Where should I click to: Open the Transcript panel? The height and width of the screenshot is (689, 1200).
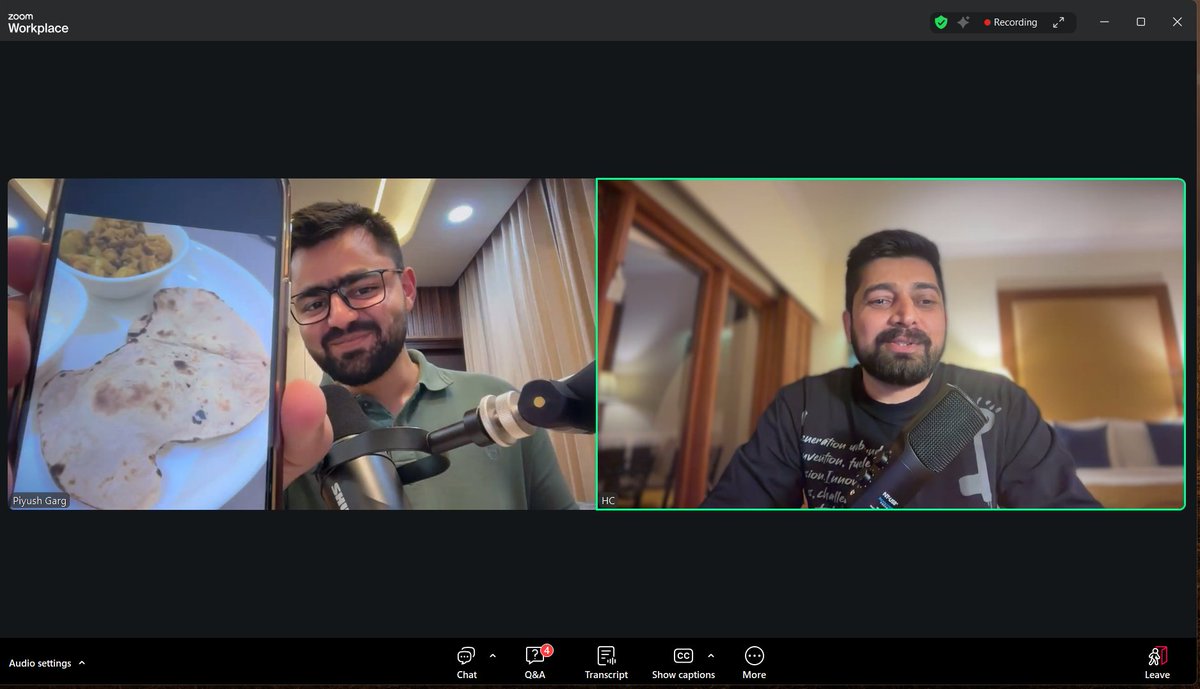pyautogui.click(x=606, y=662)
